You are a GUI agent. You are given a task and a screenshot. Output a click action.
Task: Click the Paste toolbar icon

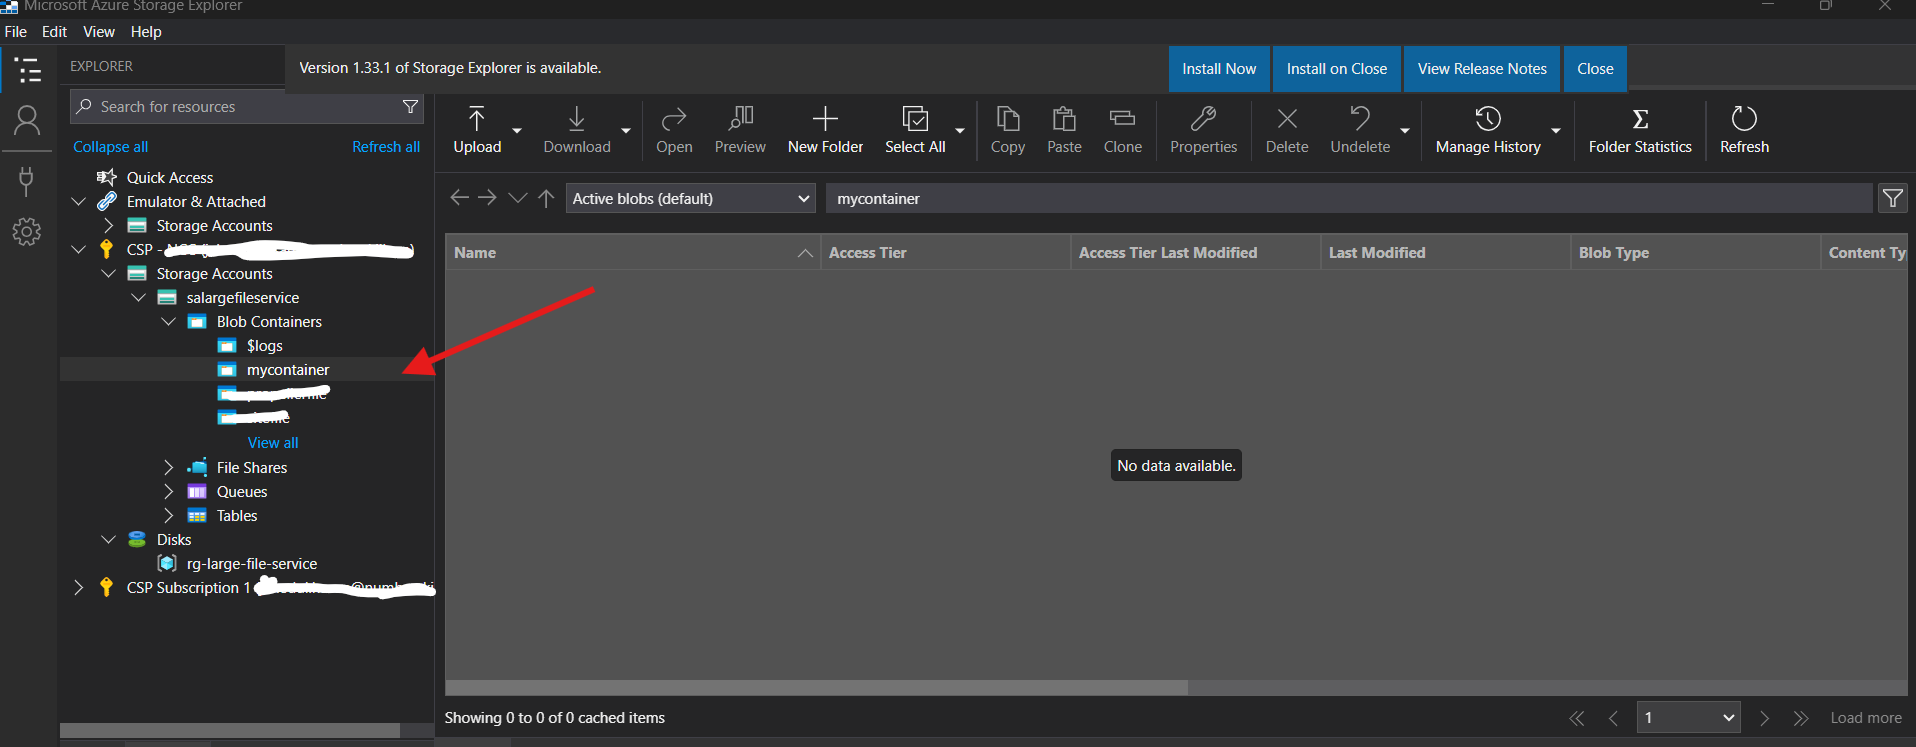(1064, 130)
